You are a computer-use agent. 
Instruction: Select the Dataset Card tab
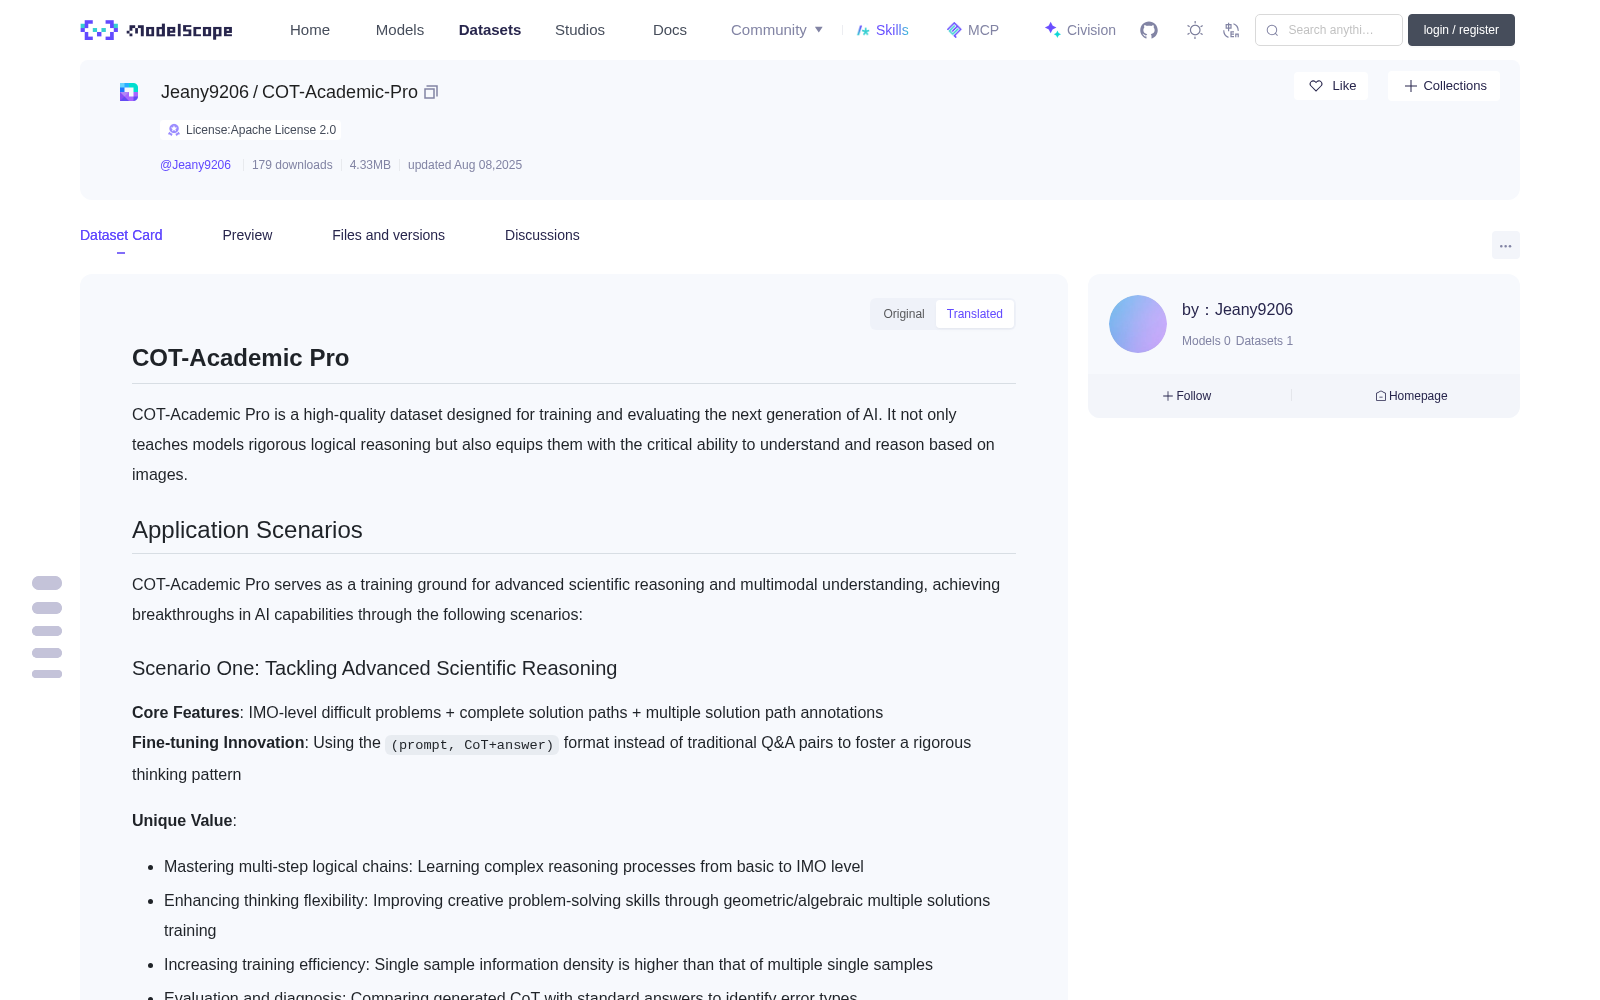(121, 235)
